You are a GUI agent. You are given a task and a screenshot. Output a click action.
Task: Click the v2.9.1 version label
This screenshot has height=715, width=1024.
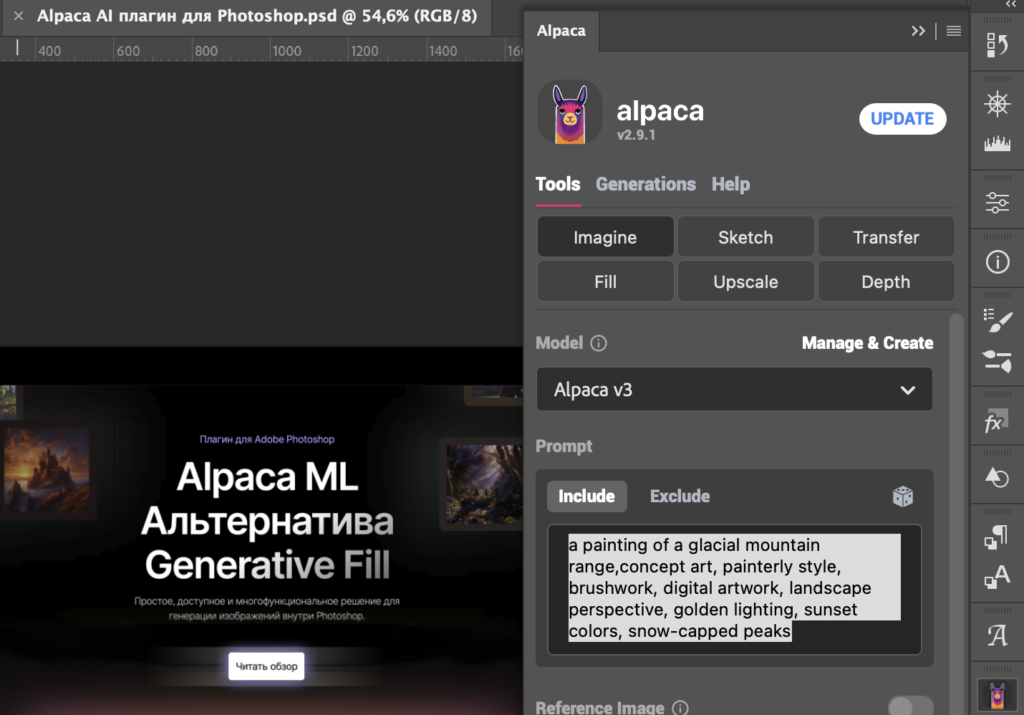[x=636, y=135]
